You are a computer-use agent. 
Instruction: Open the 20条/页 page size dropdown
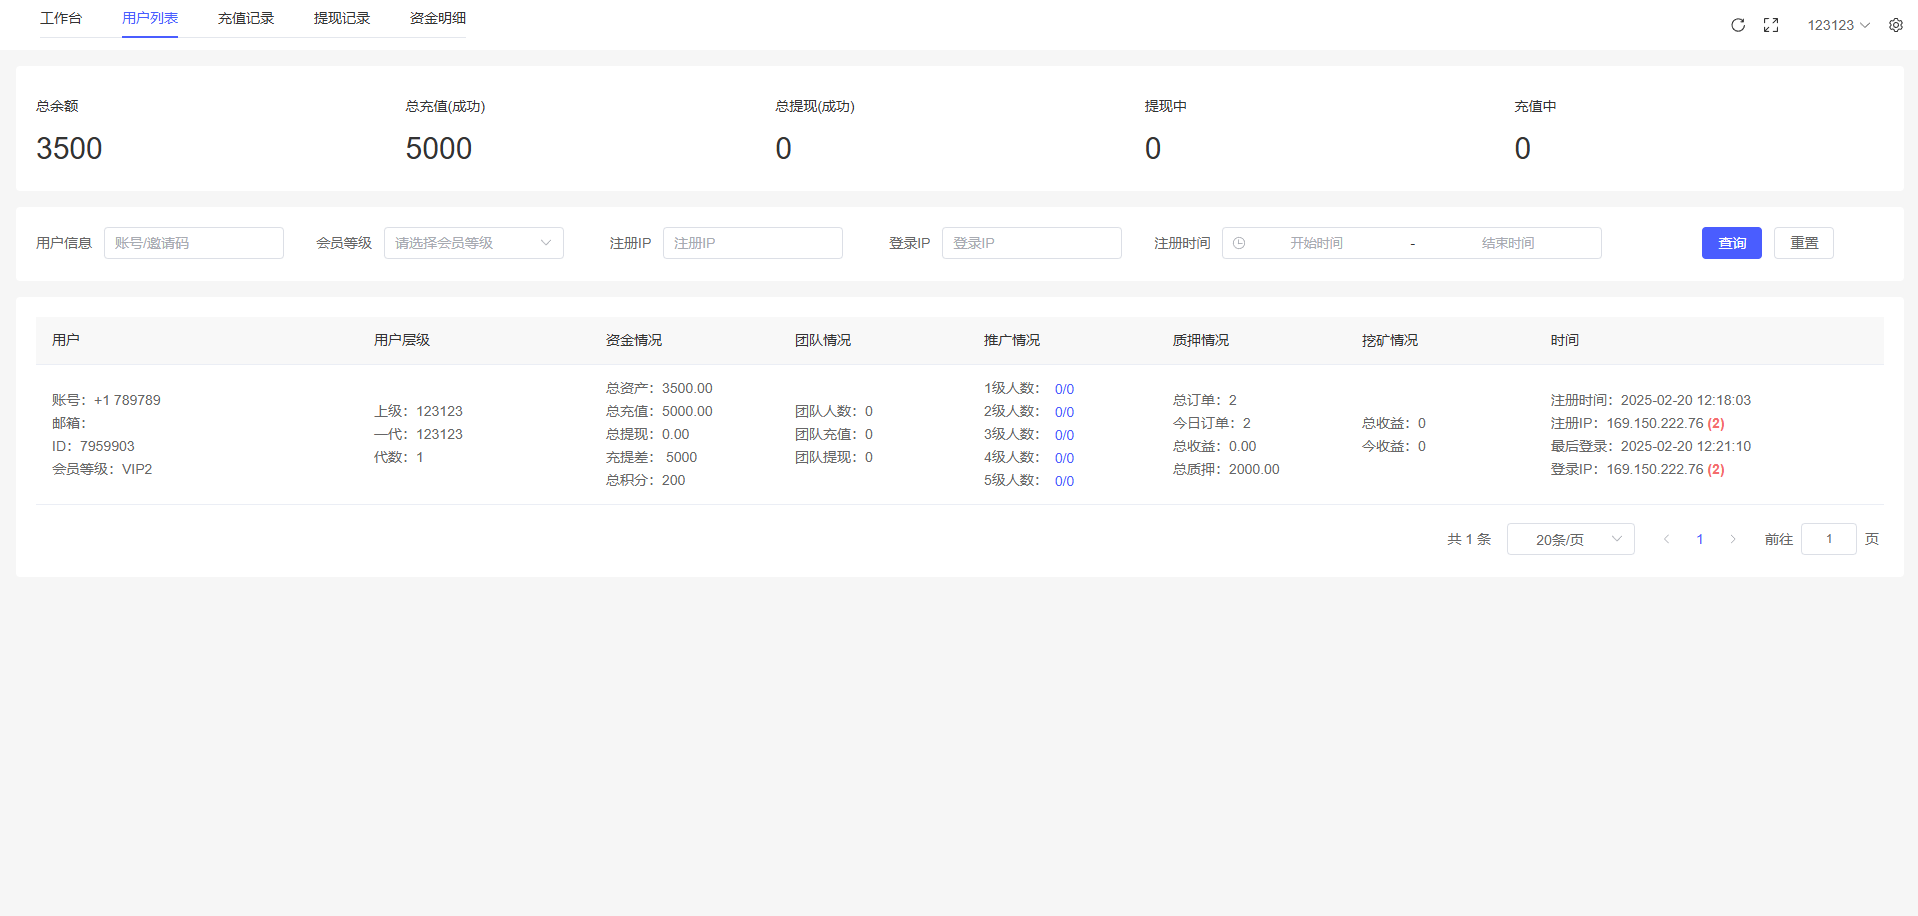[x=1570, y=539]
